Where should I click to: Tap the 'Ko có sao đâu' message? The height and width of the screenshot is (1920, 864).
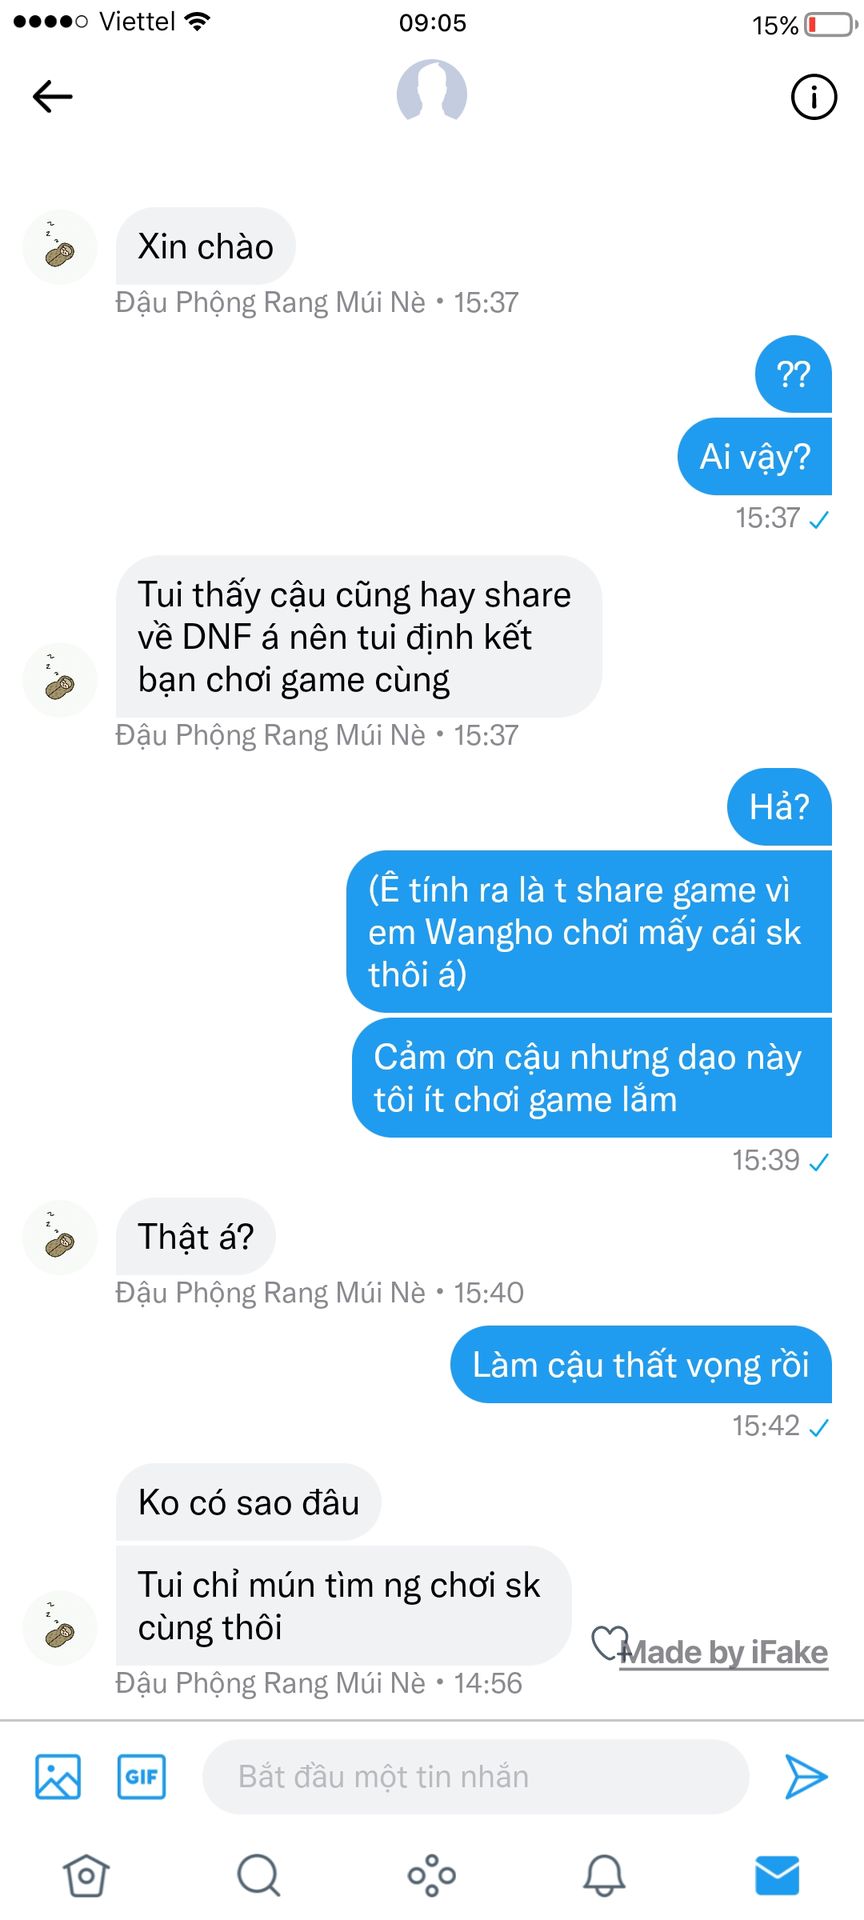click(249, 1502)
